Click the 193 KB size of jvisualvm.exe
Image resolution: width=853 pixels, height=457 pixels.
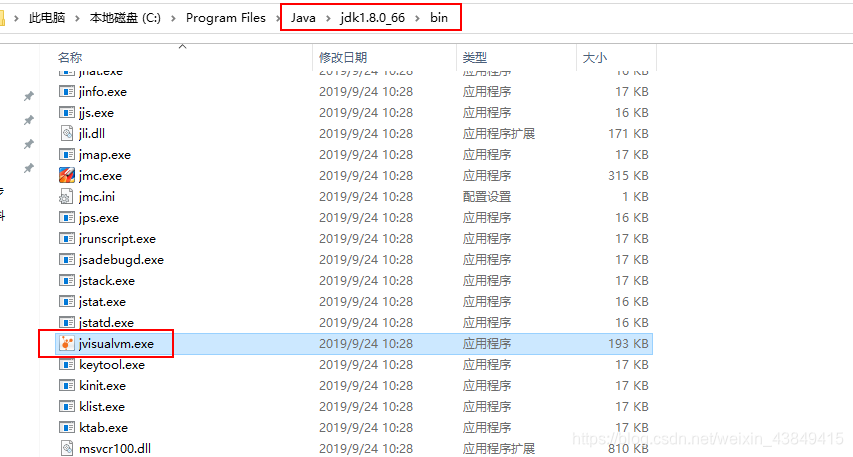point(628,344)
